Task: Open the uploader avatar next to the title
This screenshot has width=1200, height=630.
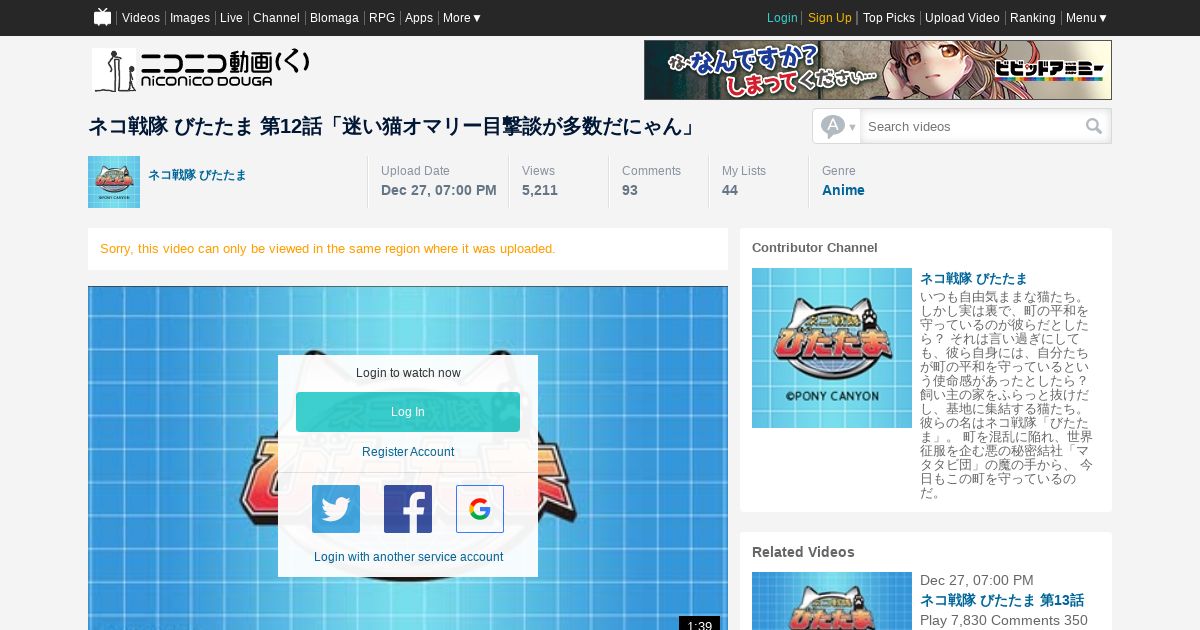Action: tap(114, 182)
